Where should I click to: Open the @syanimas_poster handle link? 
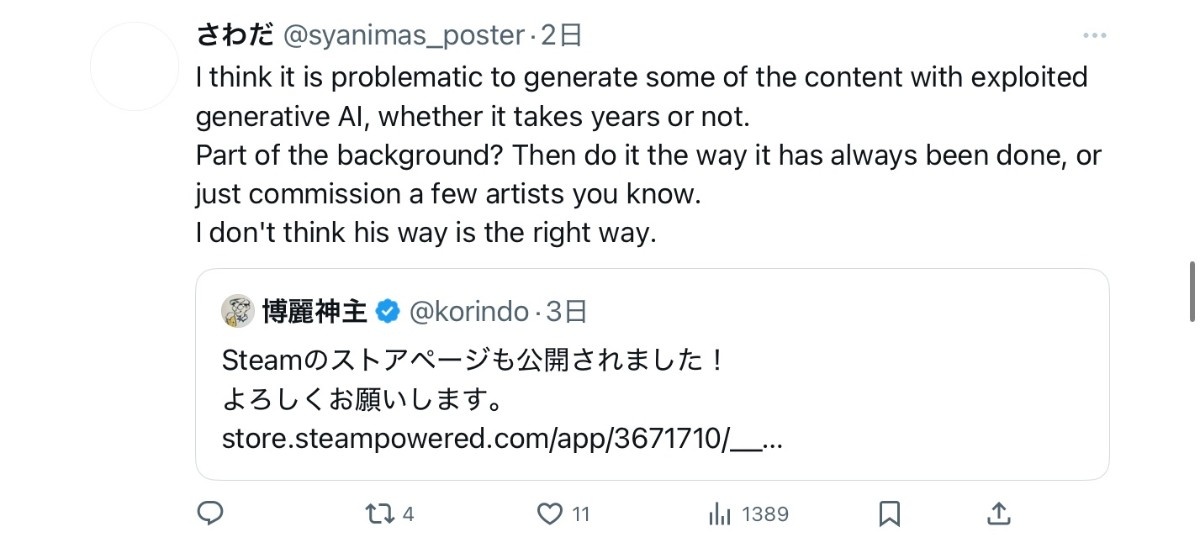click(x=404, y=36)
